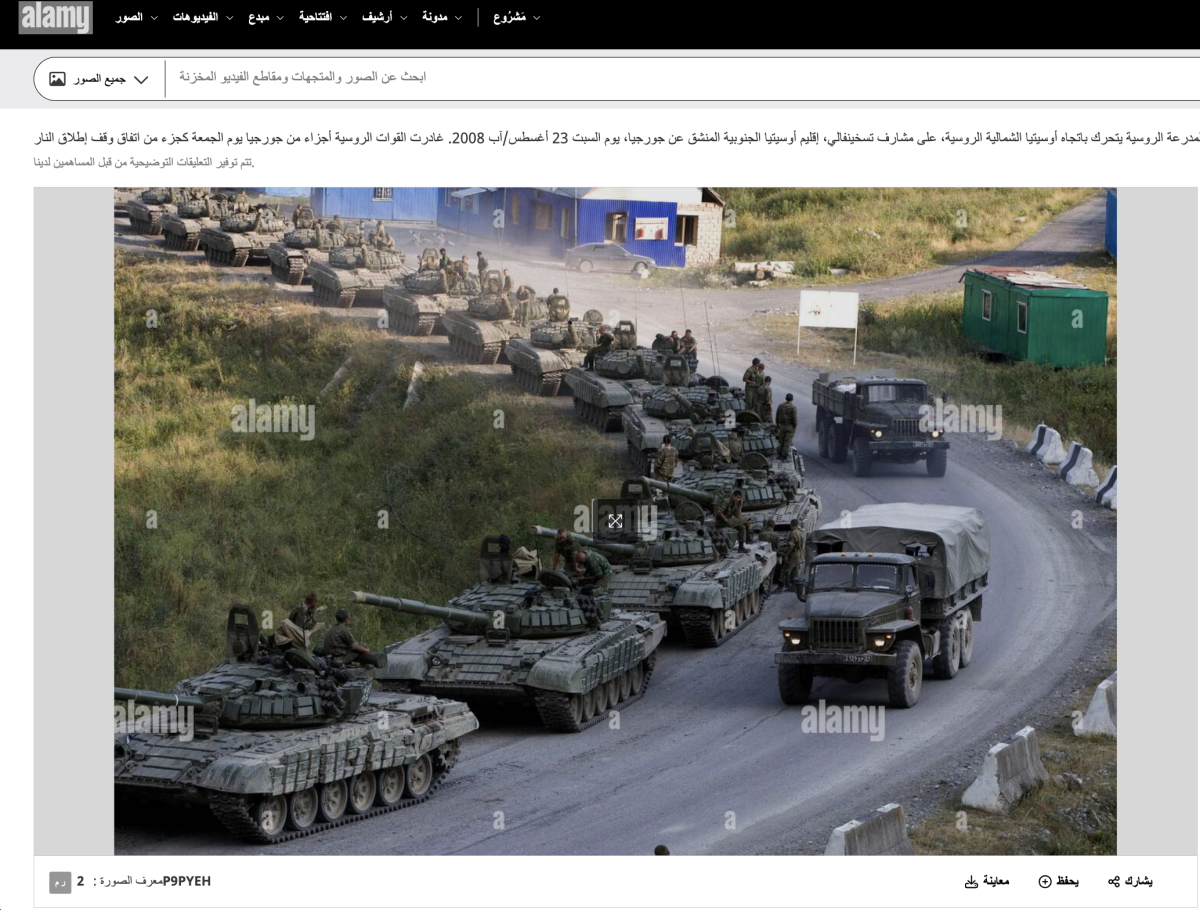Click the image icon in the search filter

pyautogui.click(x=57, y=78)
